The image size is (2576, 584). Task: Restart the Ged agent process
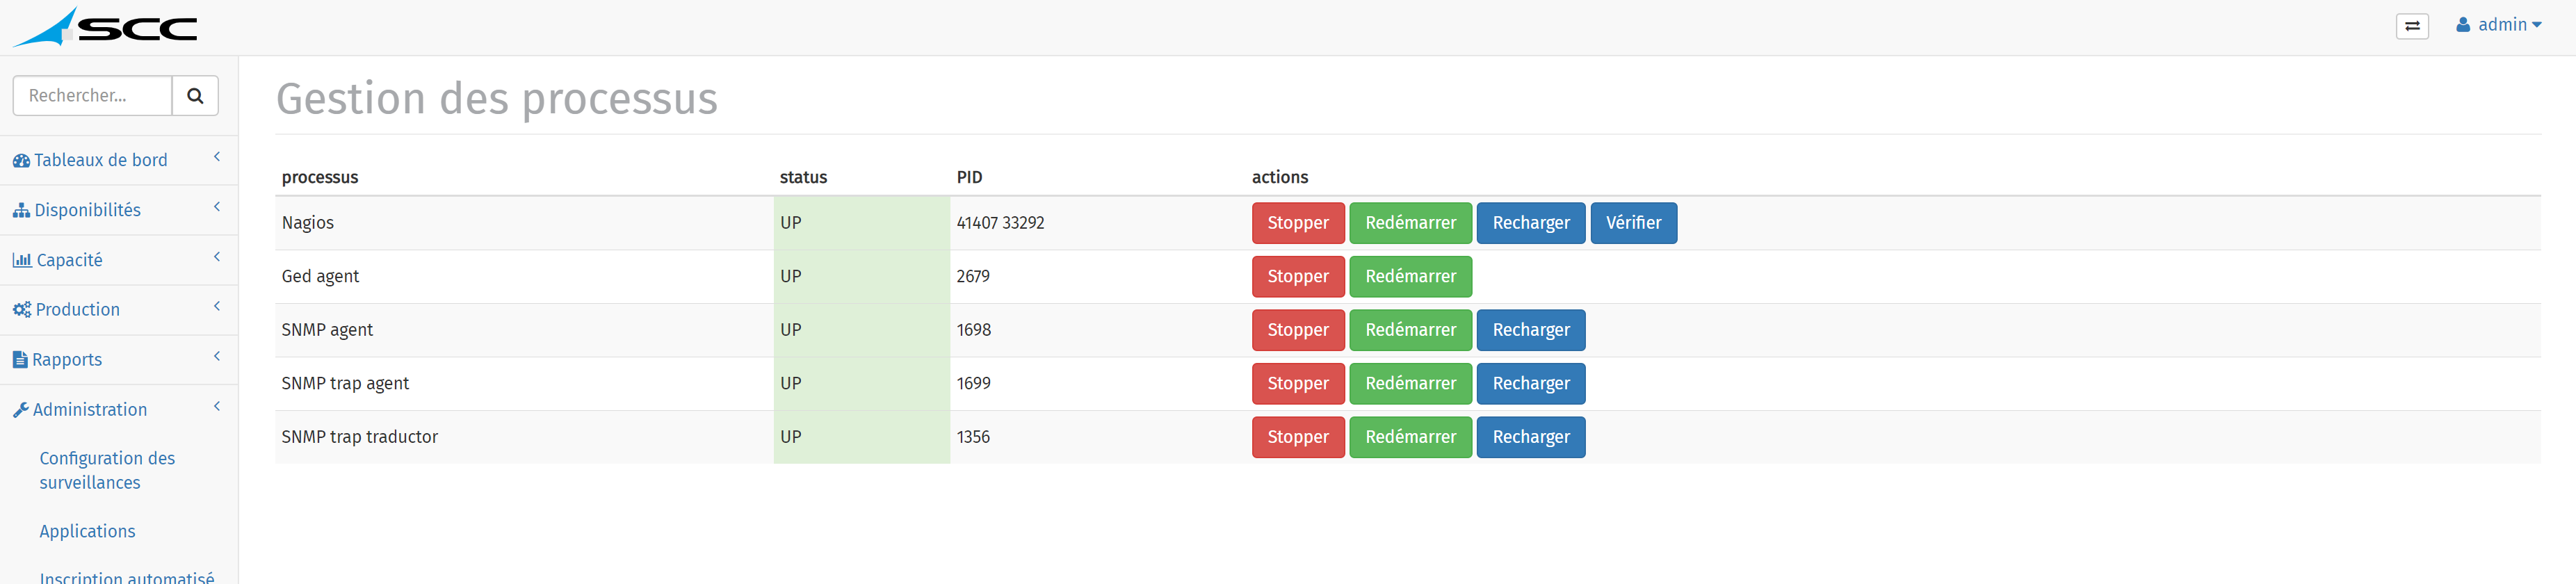(1410, 277)
